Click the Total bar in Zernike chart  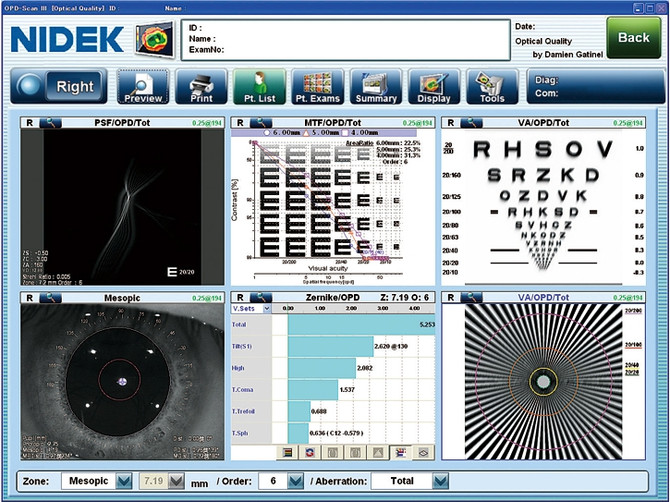(340, 324)
